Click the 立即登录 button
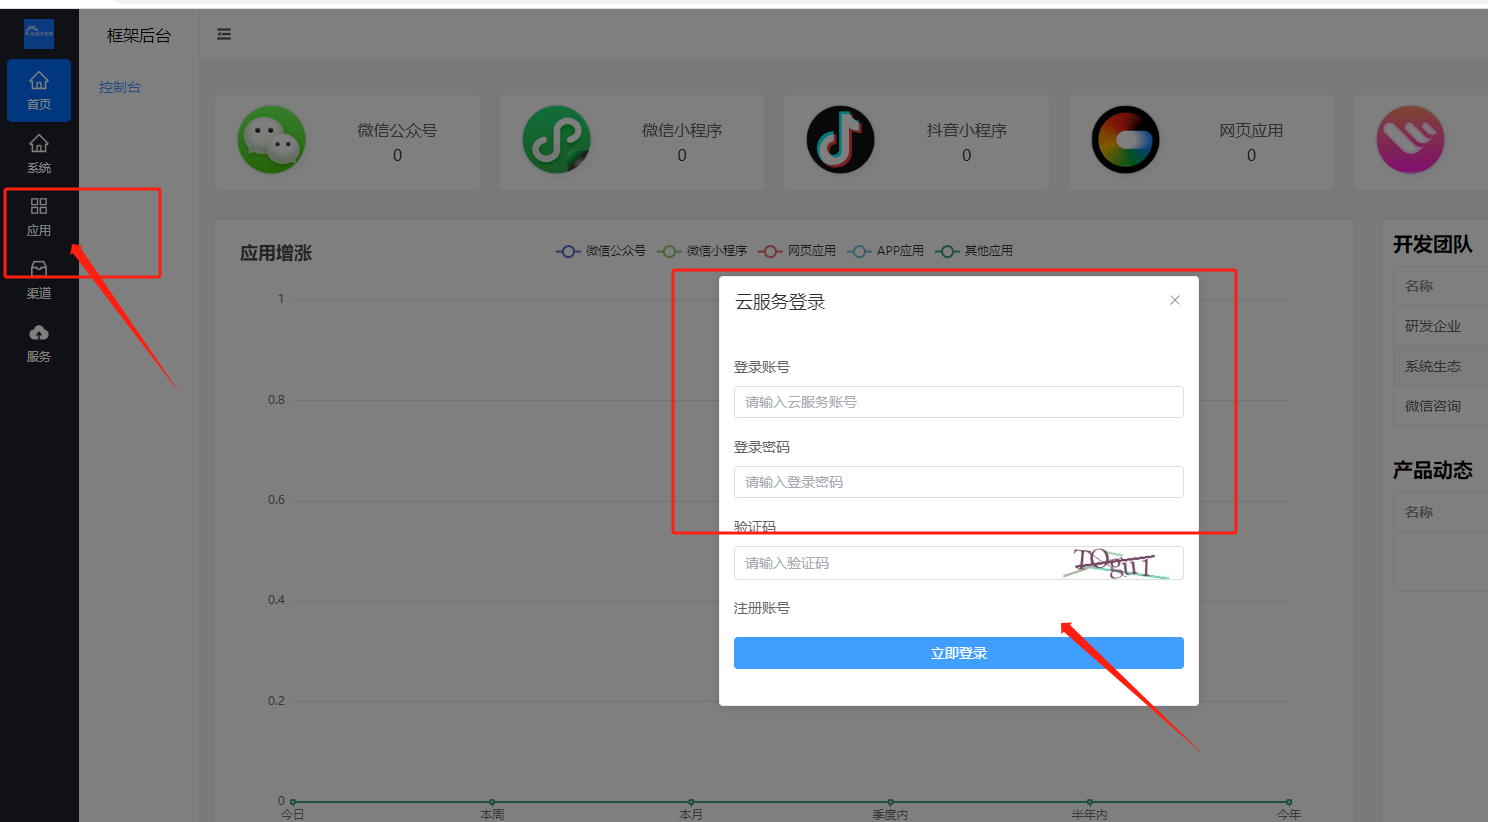Image resolution: width=1488 pixels, height=822 pixels. click(959, 653)
